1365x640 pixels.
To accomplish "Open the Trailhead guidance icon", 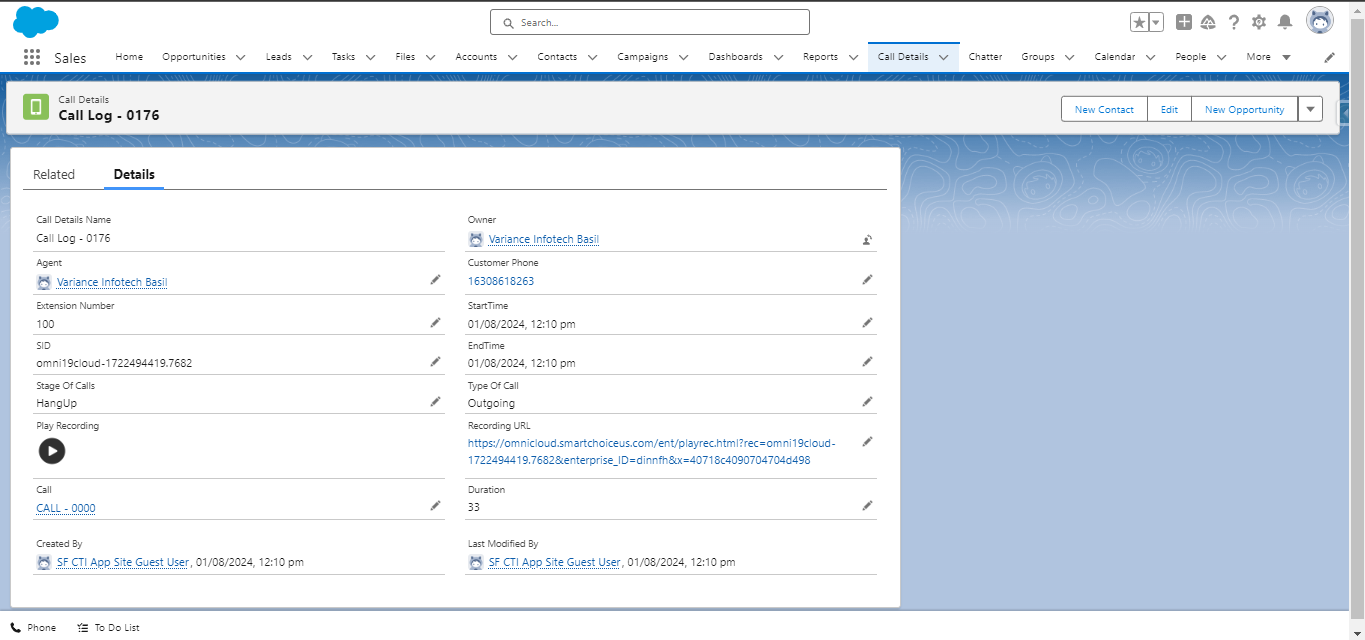I will click(1208, 22).
